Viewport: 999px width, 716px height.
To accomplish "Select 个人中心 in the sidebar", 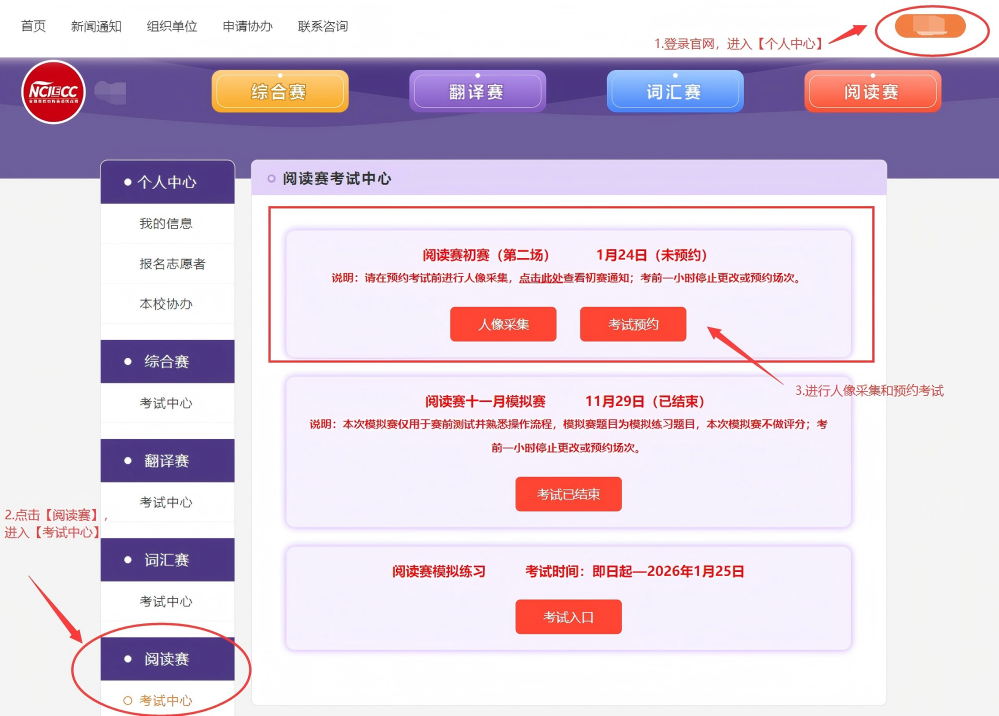I will (167, 181).
